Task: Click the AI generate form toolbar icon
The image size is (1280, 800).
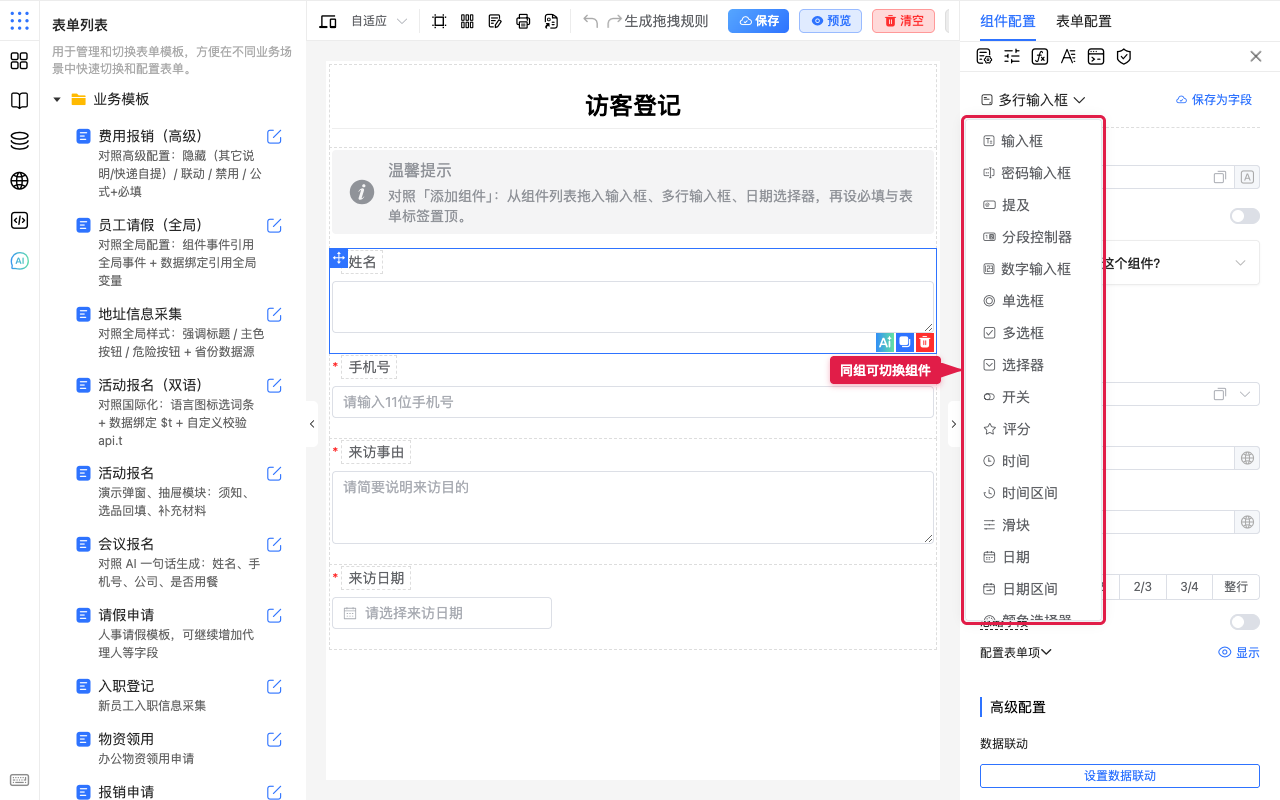Action: (x=551, y=21)
